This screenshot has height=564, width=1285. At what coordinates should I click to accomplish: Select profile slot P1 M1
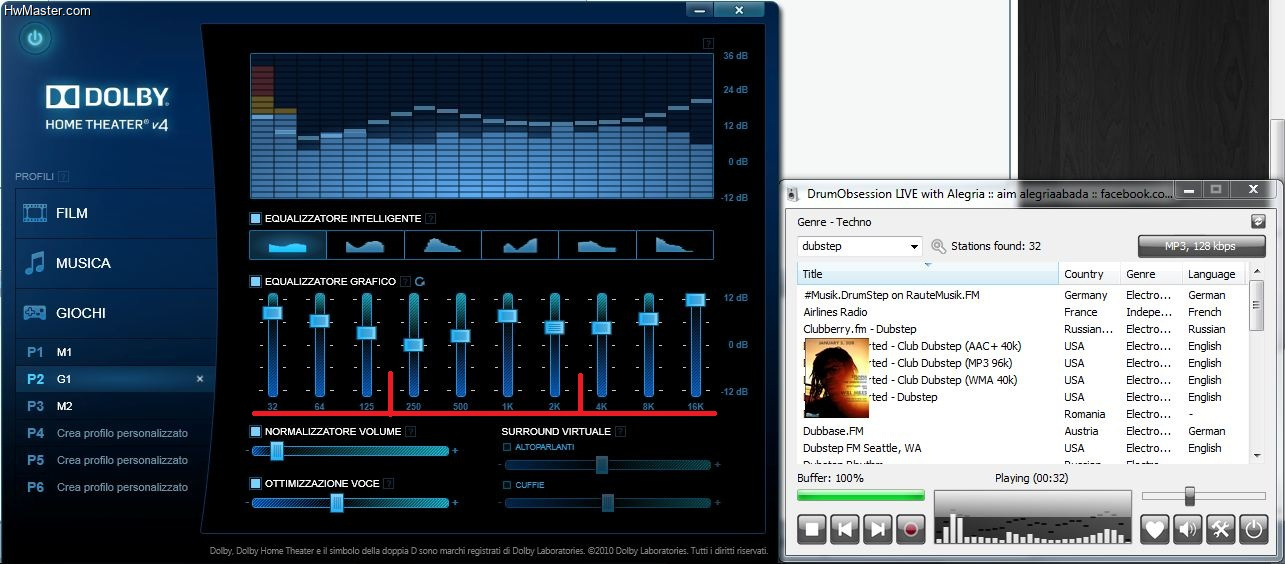116,352
